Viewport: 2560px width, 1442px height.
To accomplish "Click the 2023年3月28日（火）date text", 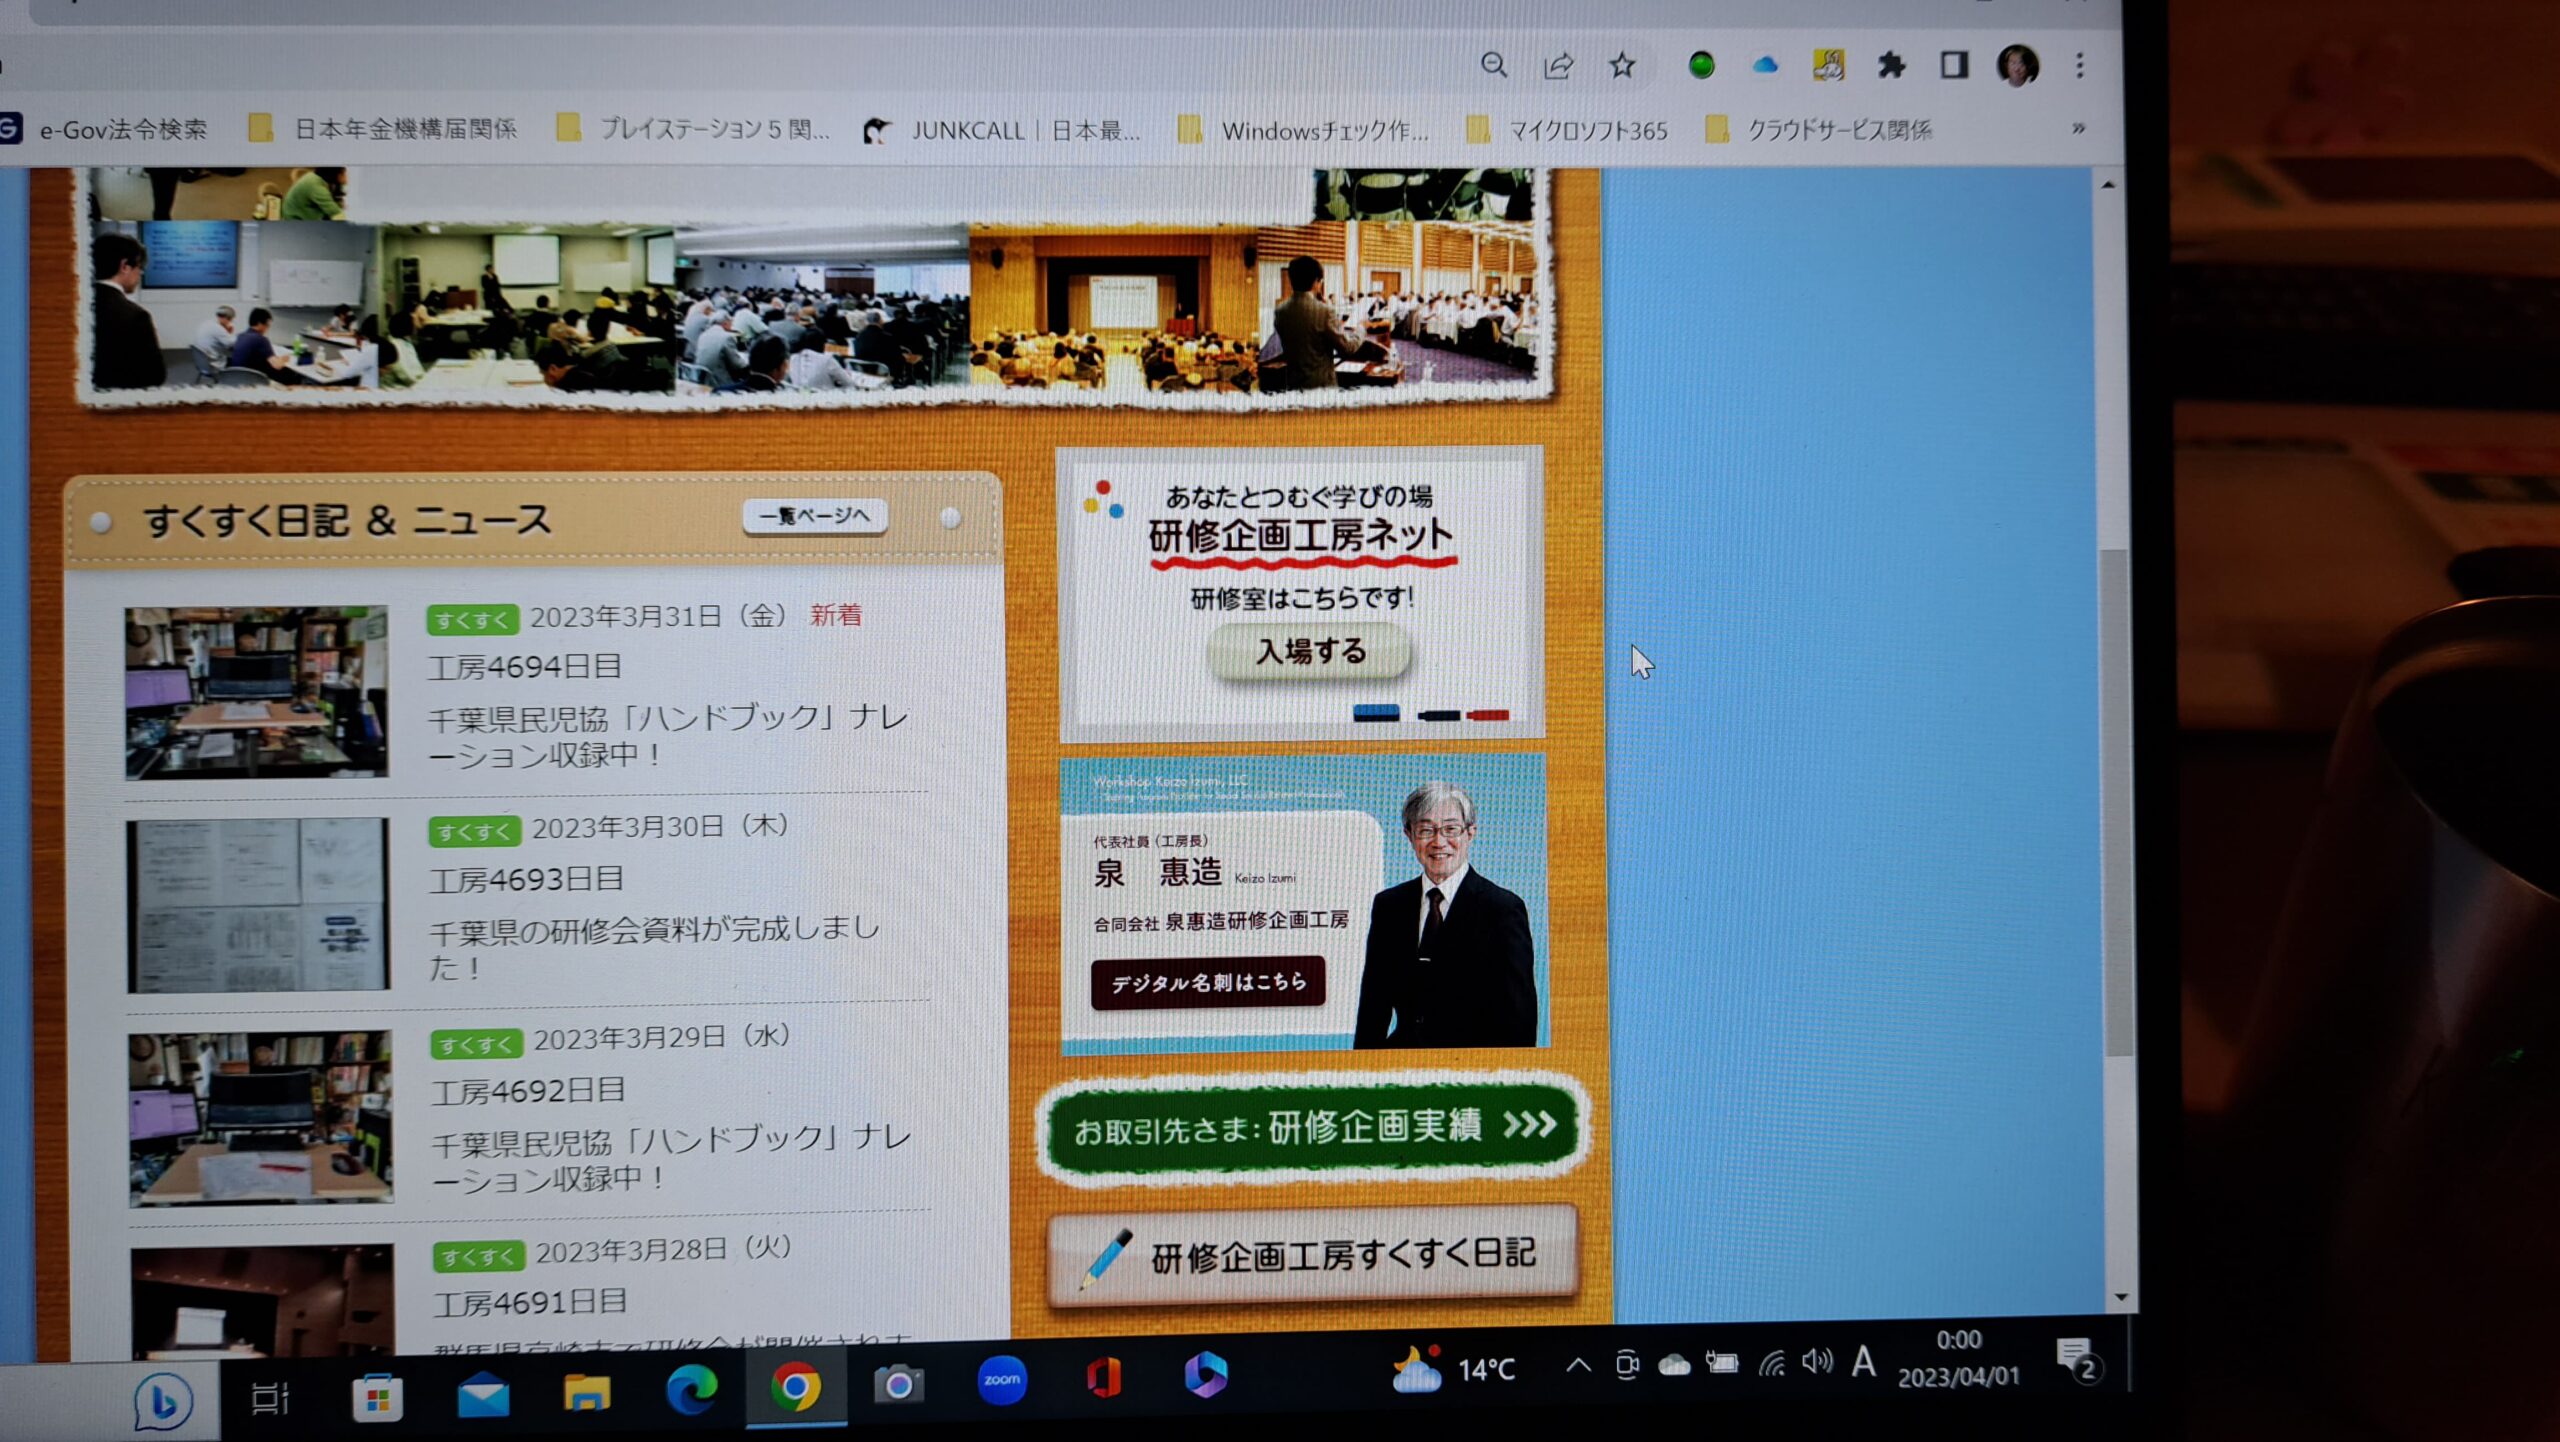I will pos(664,1250).
